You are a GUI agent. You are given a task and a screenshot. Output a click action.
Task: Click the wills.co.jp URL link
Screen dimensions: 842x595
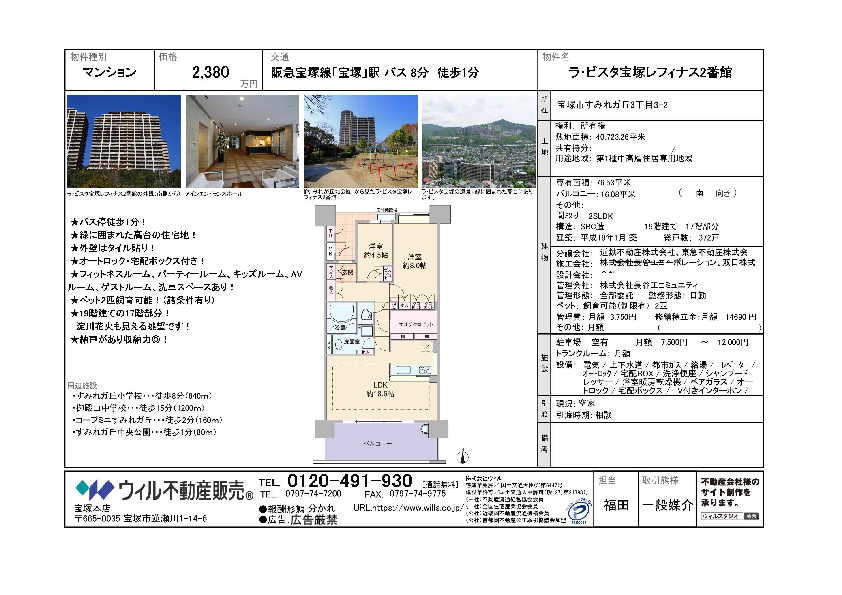pyautogui.click(x=405, y=508)
